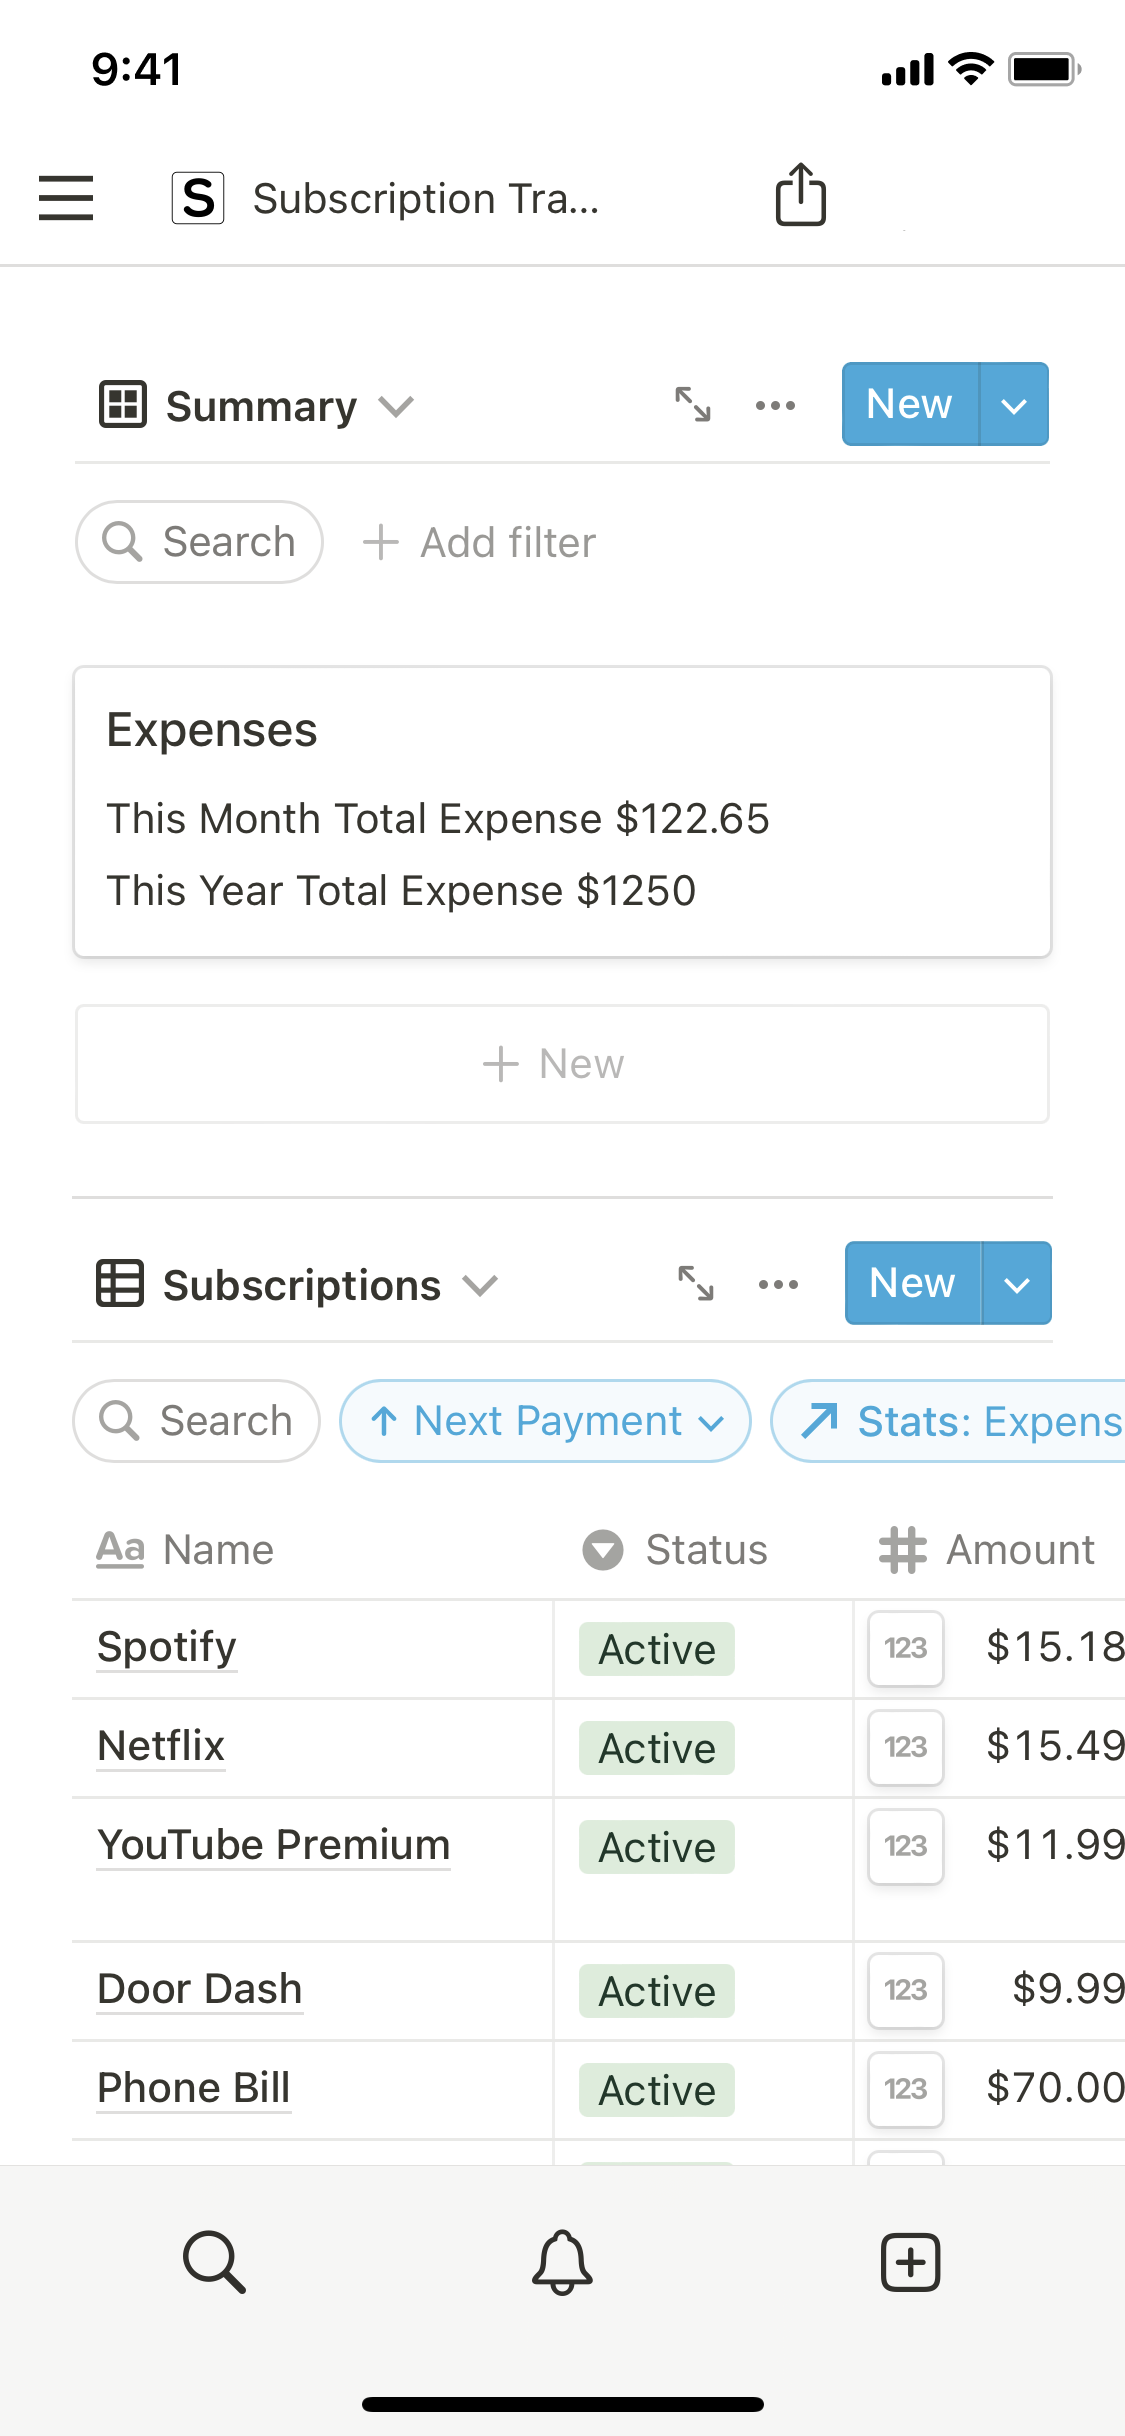Open the Expenses summary card

(562, 811)
